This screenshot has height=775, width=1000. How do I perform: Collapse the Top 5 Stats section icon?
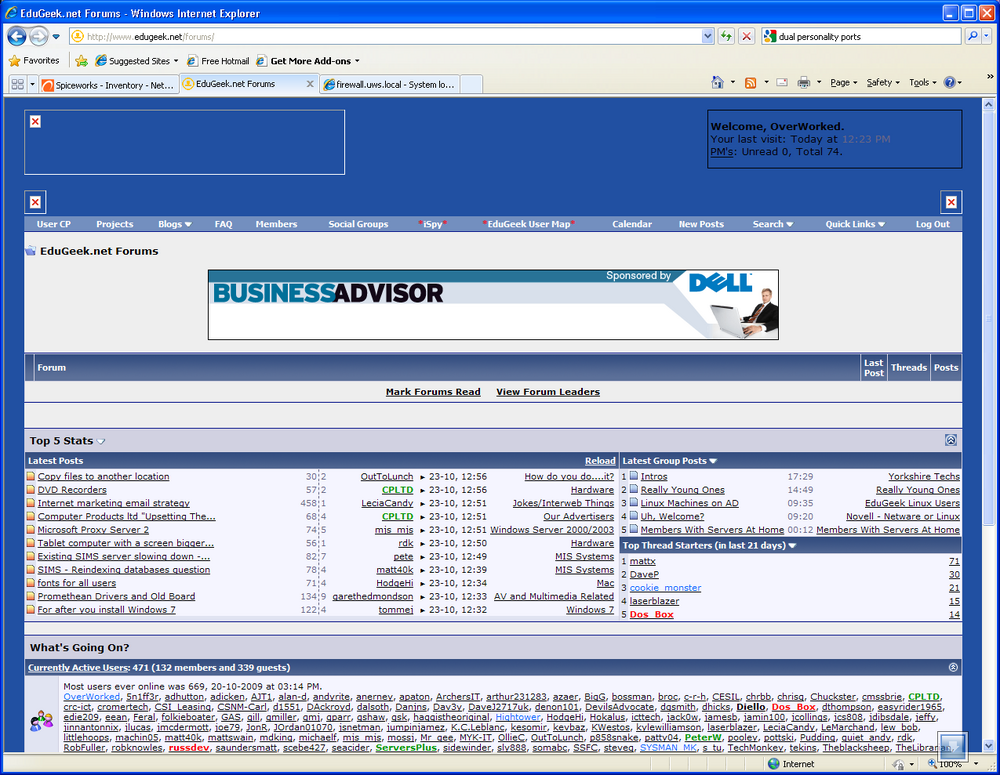tap(950, 440)
